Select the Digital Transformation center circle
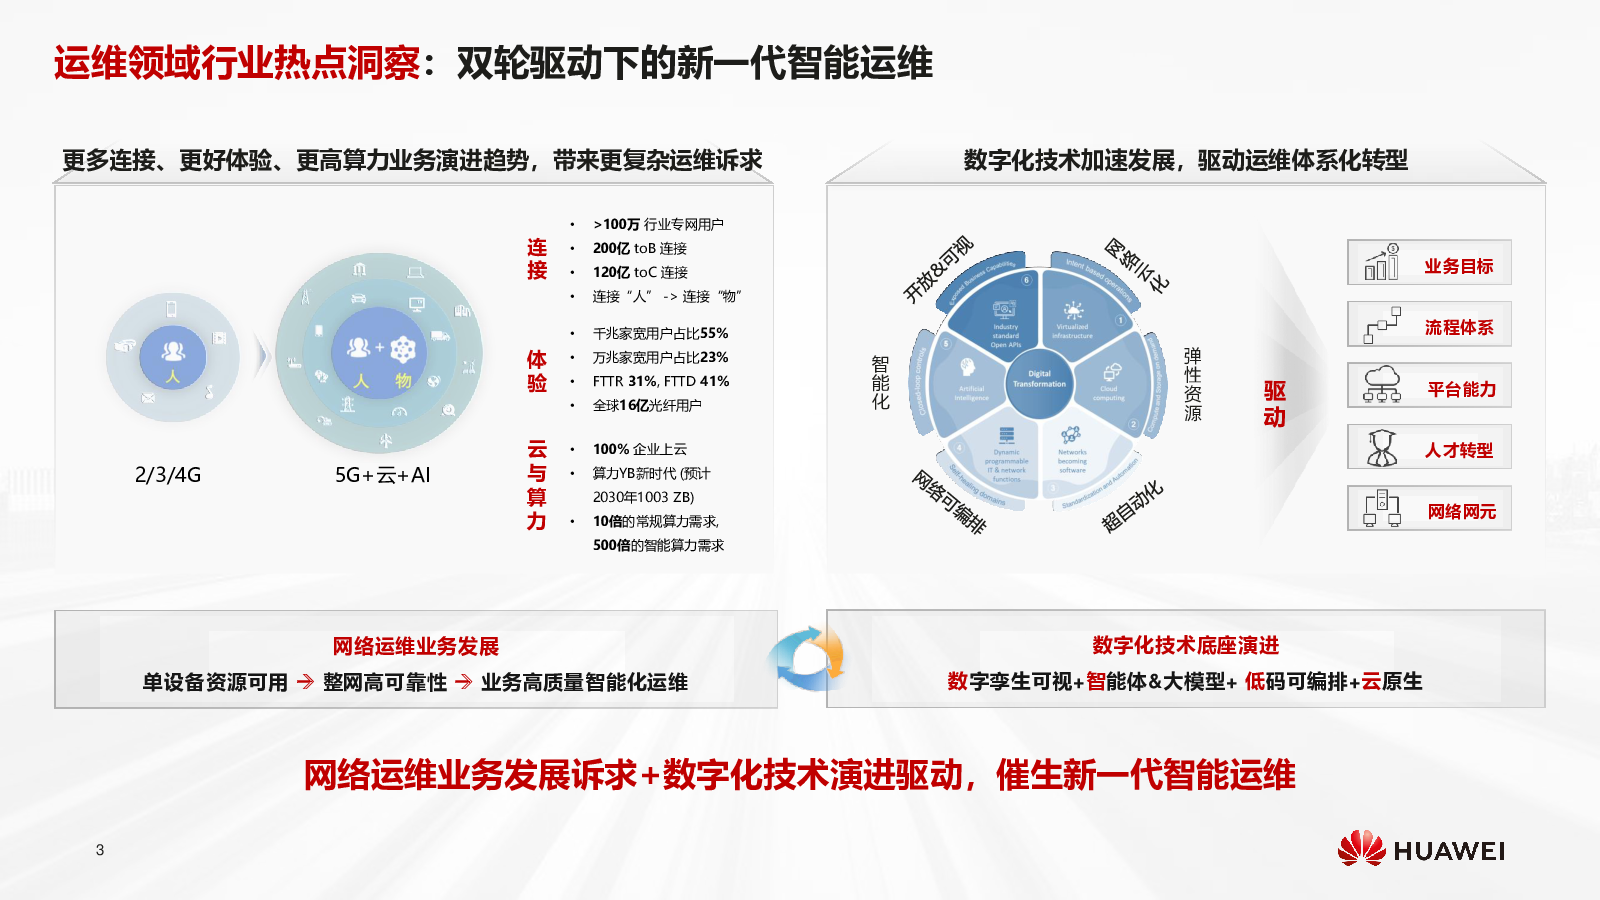This screenshot has height=900, width=1600. 1039,380
